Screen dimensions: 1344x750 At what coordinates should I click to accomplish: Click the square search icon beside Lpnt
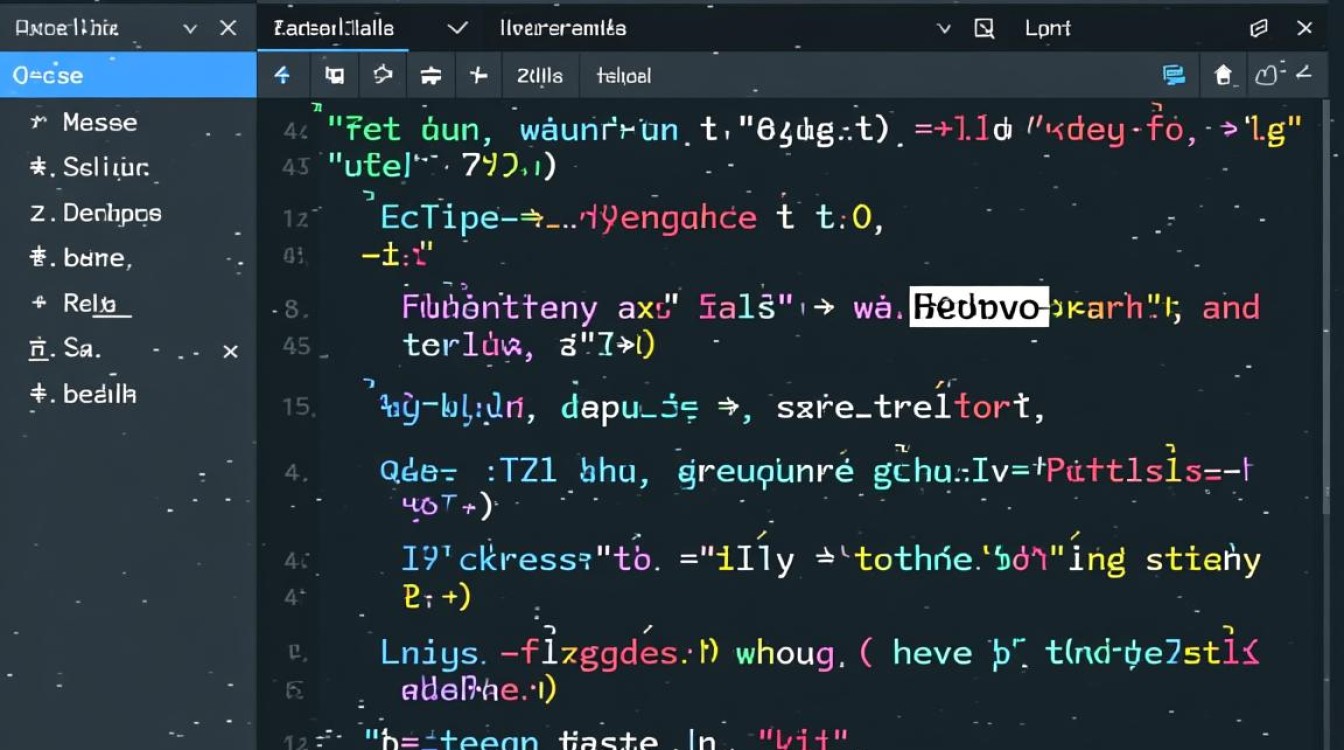pyautogui.click(x=985, y=28)
